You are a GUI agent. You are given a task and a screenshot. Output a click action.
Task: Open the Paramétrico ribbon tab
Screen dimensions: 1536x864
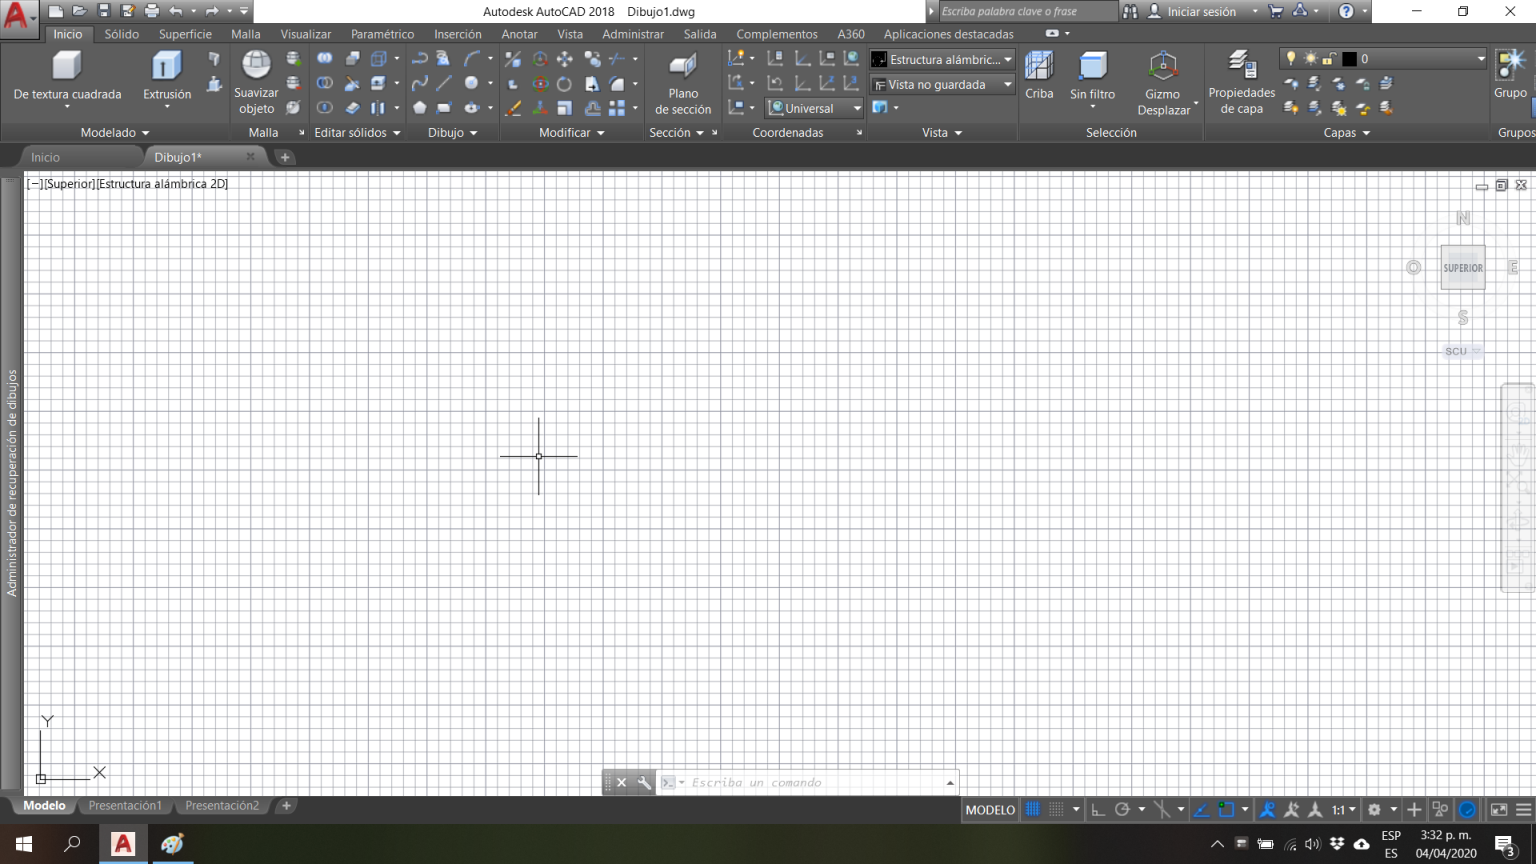click(382, 34)
